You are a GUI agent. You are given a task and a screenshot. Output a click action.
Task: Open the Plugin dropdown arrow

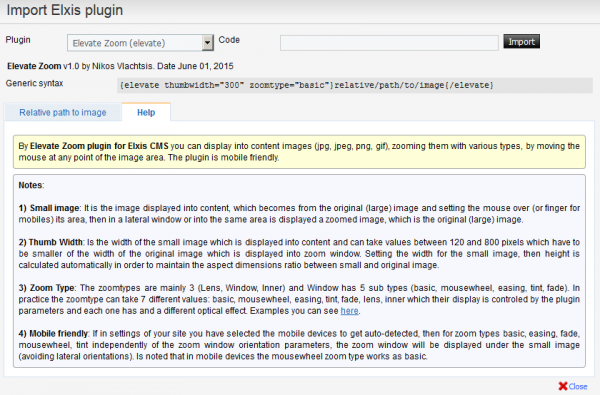(x=207, y=43)
